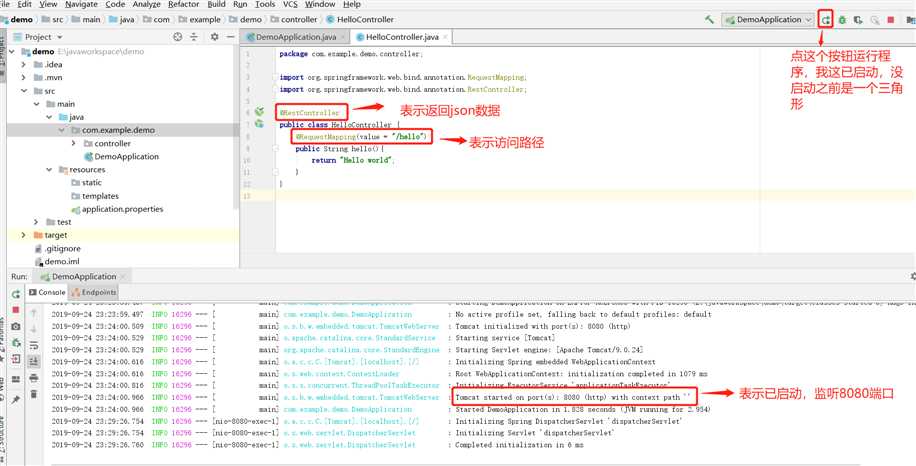Screen dimensions: 916x466
Task: Print console output using the printer icon
Action: coord(34,378)
